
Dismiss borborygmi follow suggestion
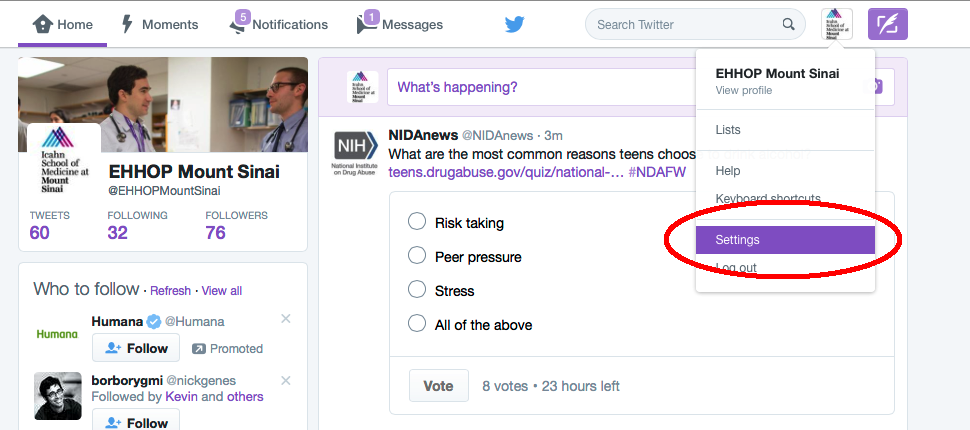coord(286,381)
